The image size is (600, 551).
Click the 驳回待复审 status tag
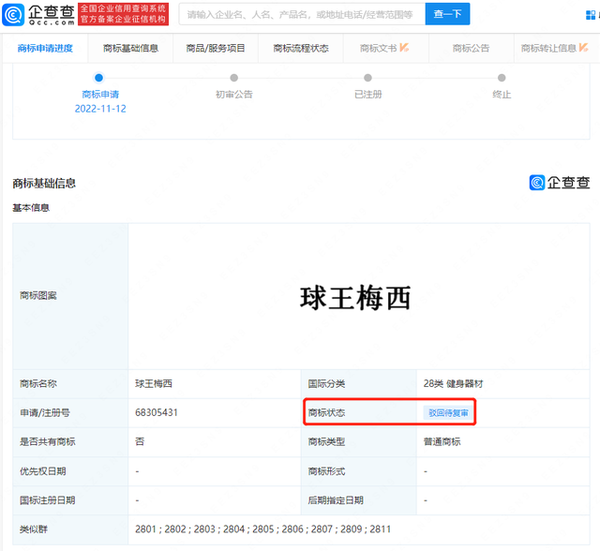447,412
